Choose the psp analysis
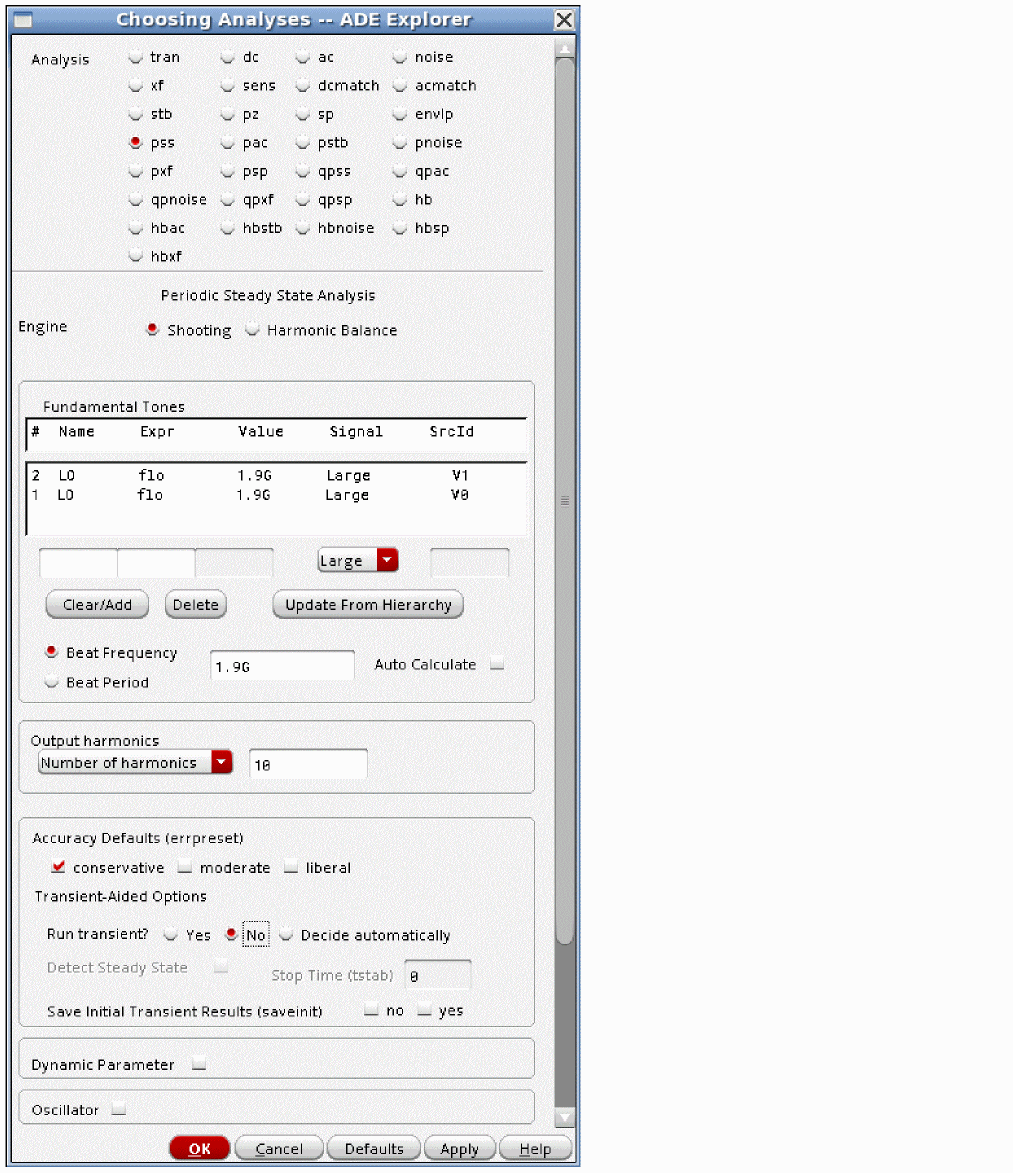The height and width of the screenshot is (1173, 1013). coord(227,171)
